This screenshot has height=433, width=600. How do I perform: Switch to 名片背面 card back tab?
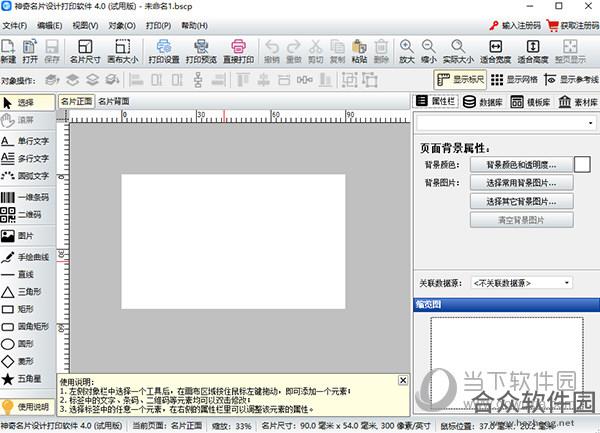[x=114, y=101]
